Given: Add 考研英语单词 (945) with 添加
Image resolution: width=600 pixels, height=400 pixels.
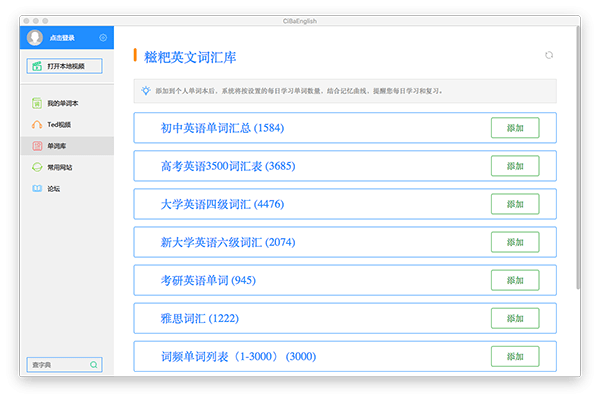Looking at the screenshot, I should pos(515,280).
